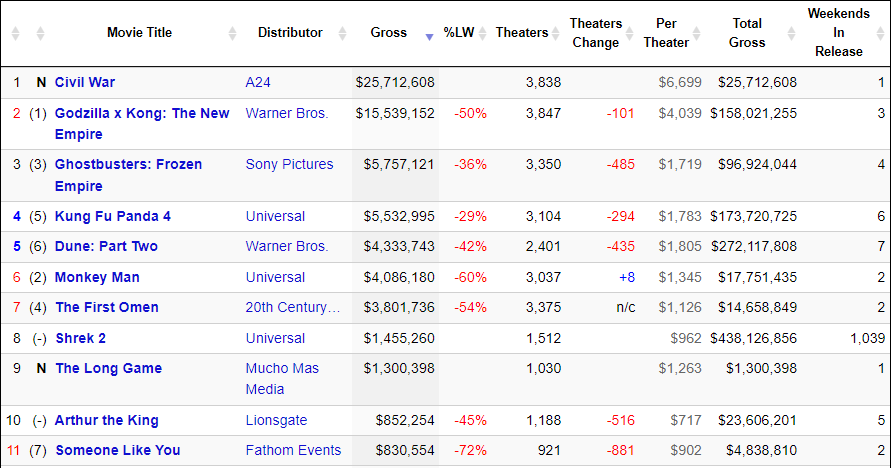Open The Long Game link

(x=109, y=368)
